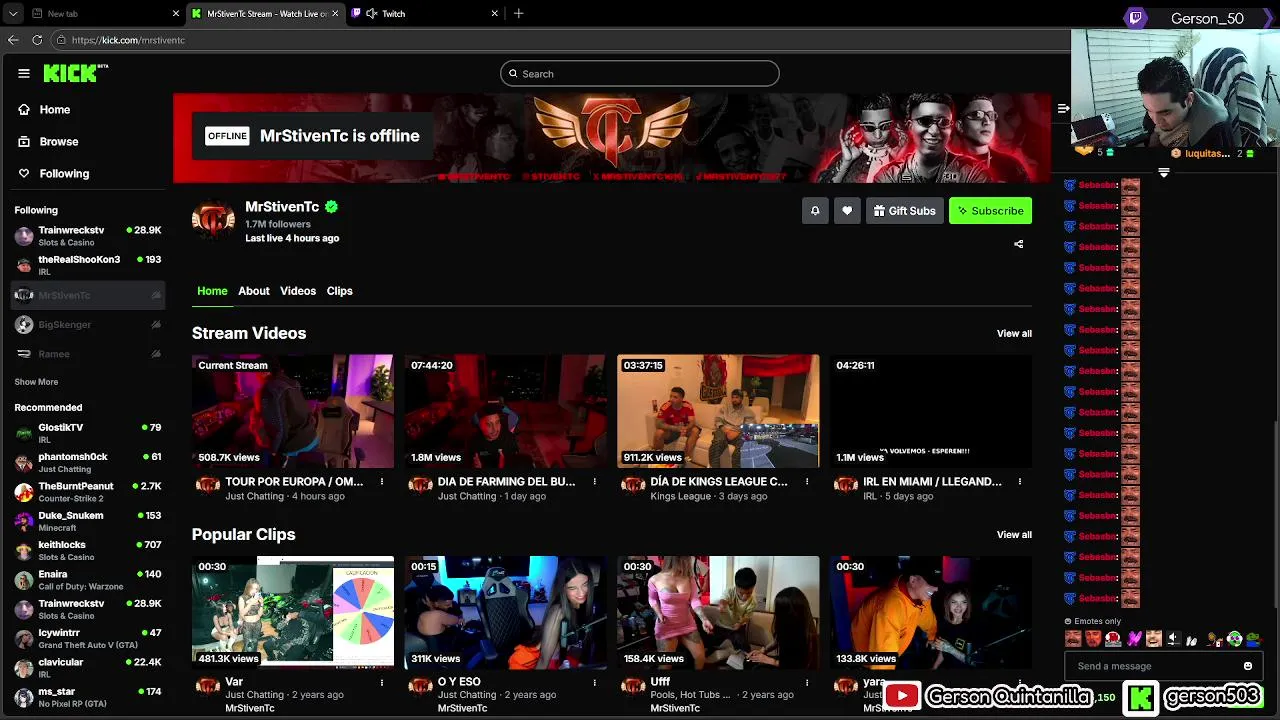
Task: Expand followed channels with Show More
Action: pos(36,382)
